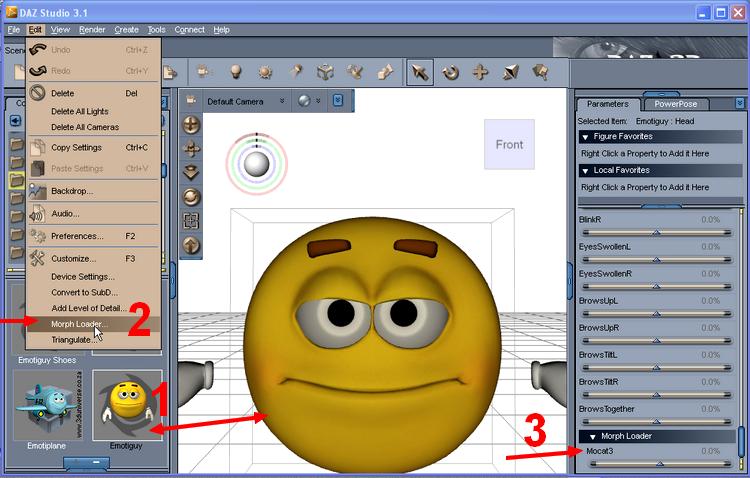This screenshot has height=478, width=750.
Task: Click the Mocat3 morph slider
Action: 660,464
